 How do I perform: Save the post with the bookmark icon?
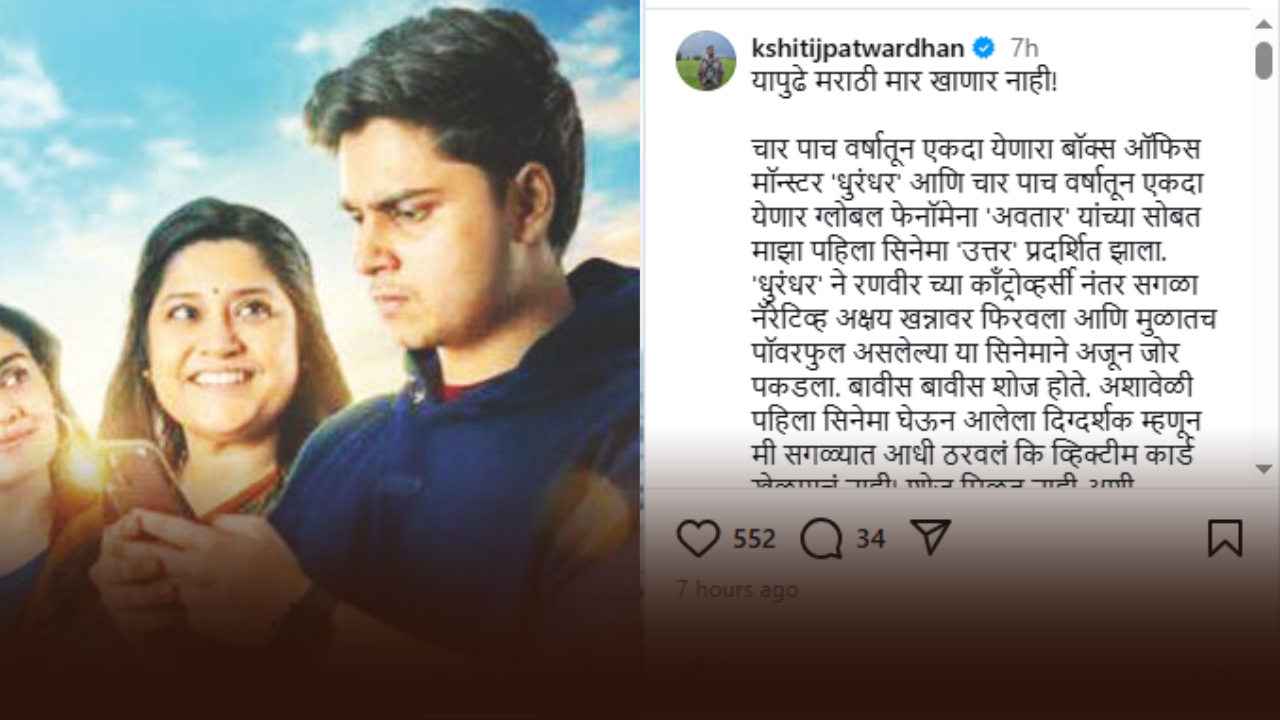point(1225,539)
